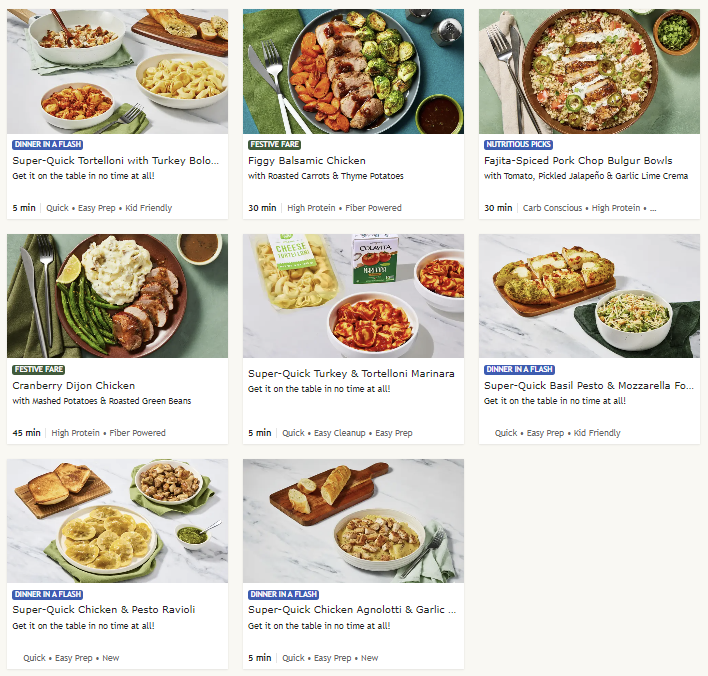Click Super-Quick Turkey & Tortelloni Marinara title

351,374
